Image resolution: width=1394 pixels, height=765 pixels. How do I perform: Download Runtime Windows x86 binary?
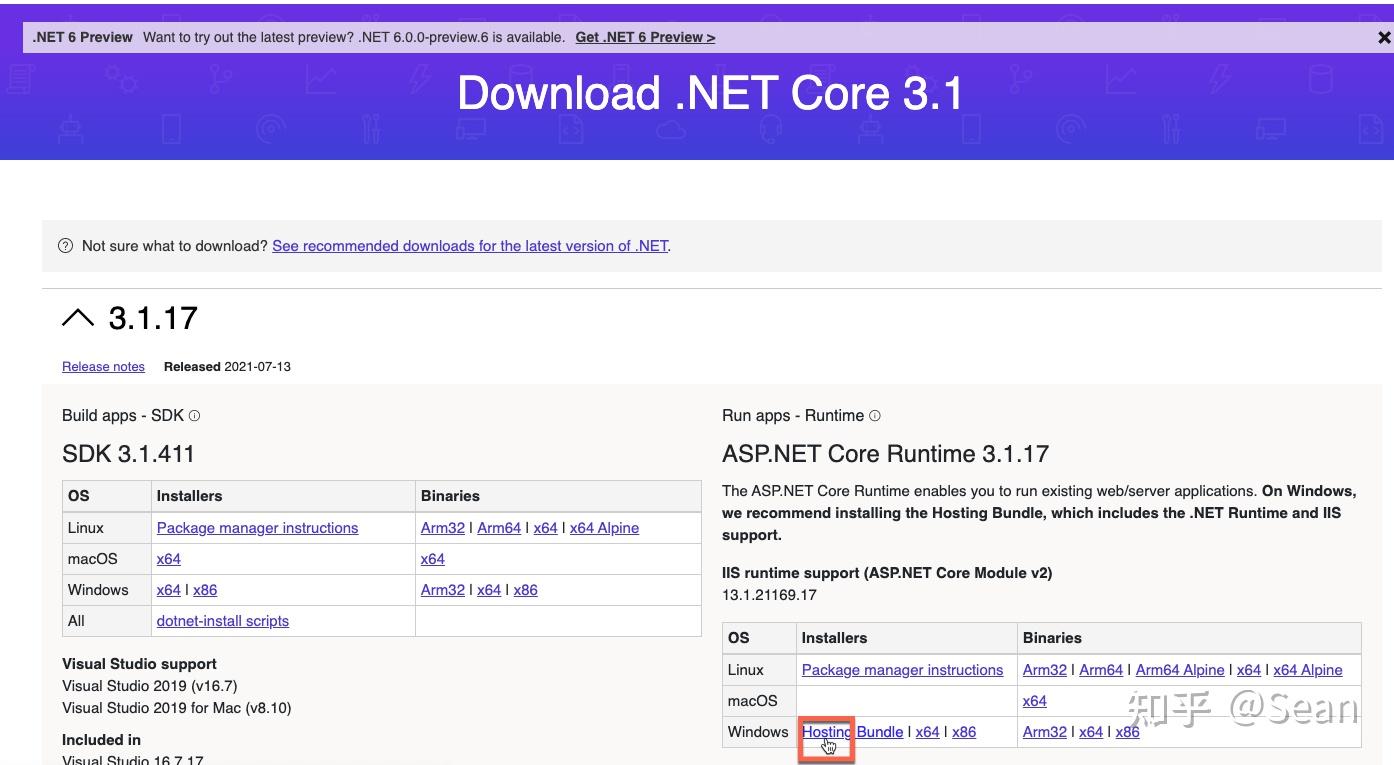(1127, 732)
